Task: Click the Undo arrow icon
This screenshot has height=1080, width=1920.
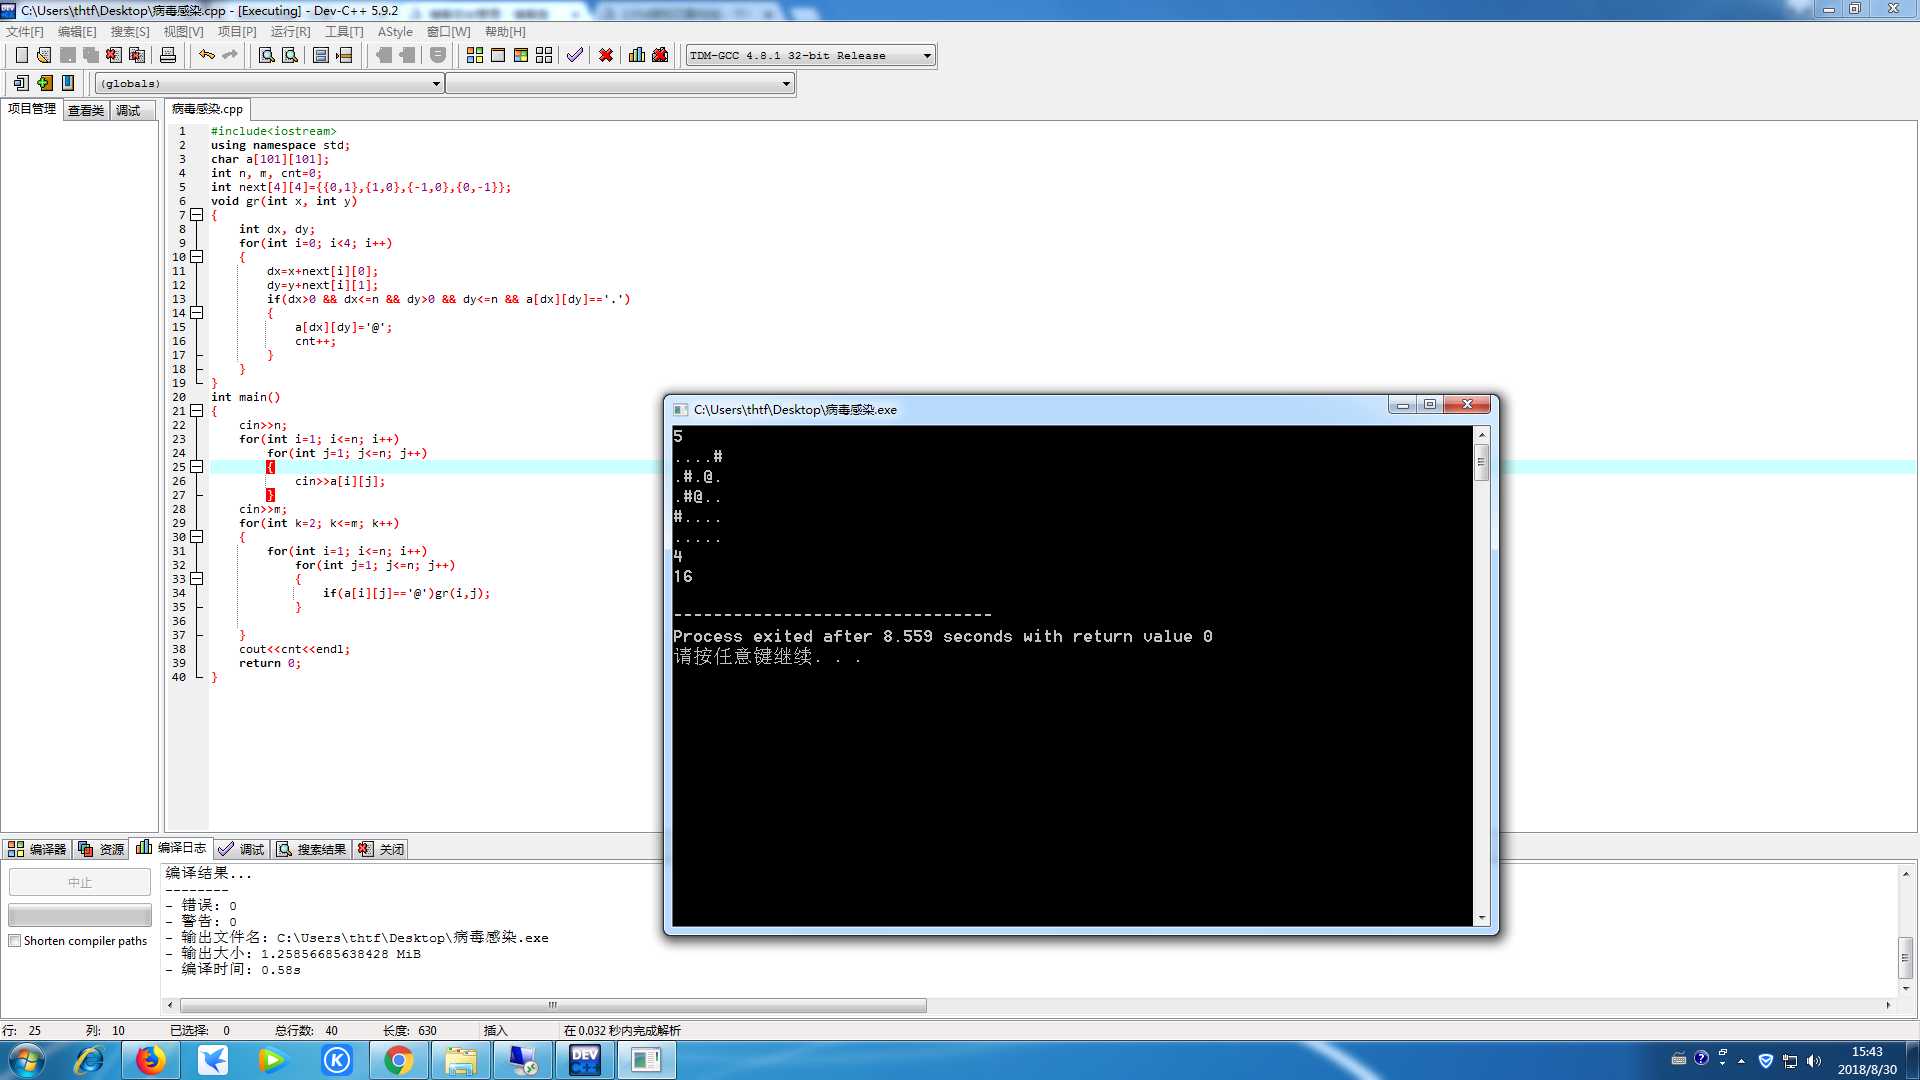Action: 207,55
